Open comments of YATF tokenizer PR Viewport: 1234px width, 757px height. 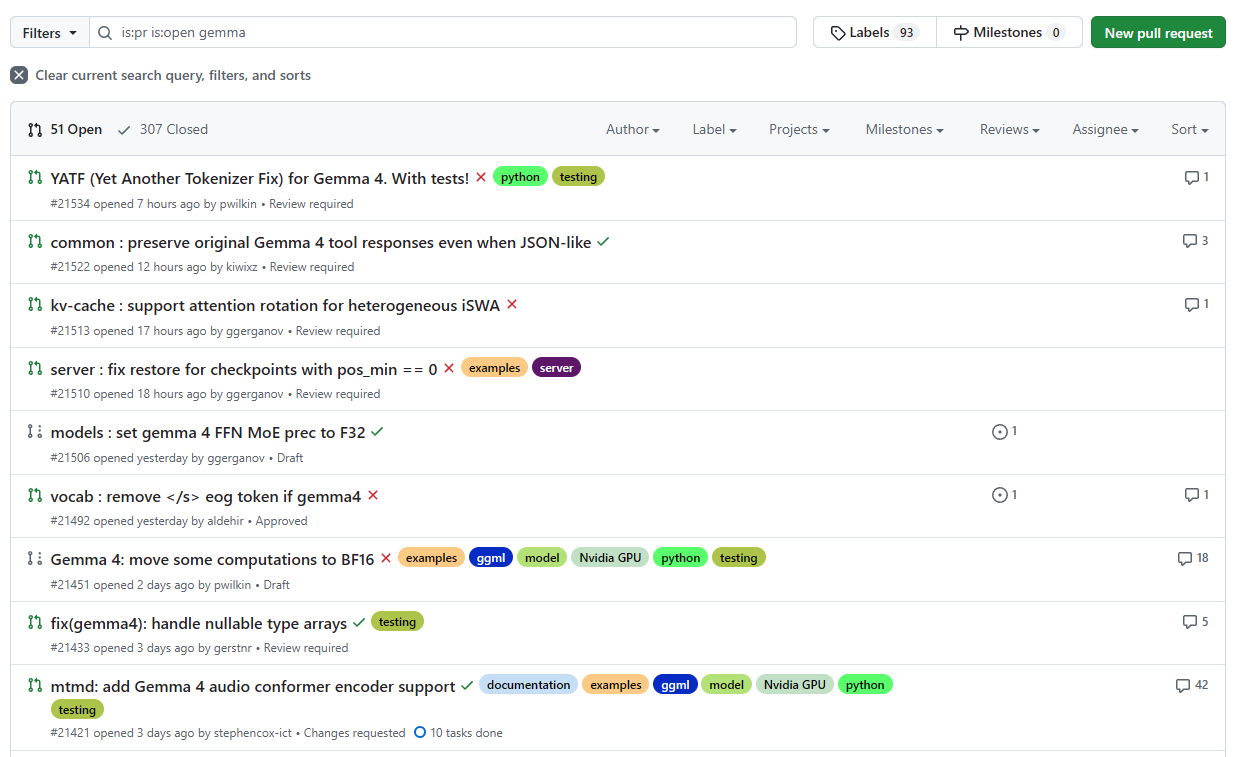coord(1196,177)
